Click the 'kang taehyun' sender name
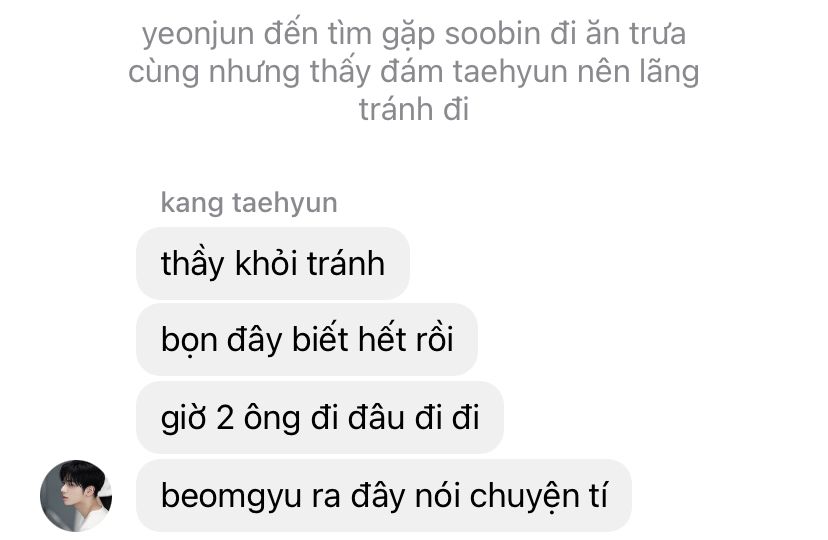 pos(249,203)
